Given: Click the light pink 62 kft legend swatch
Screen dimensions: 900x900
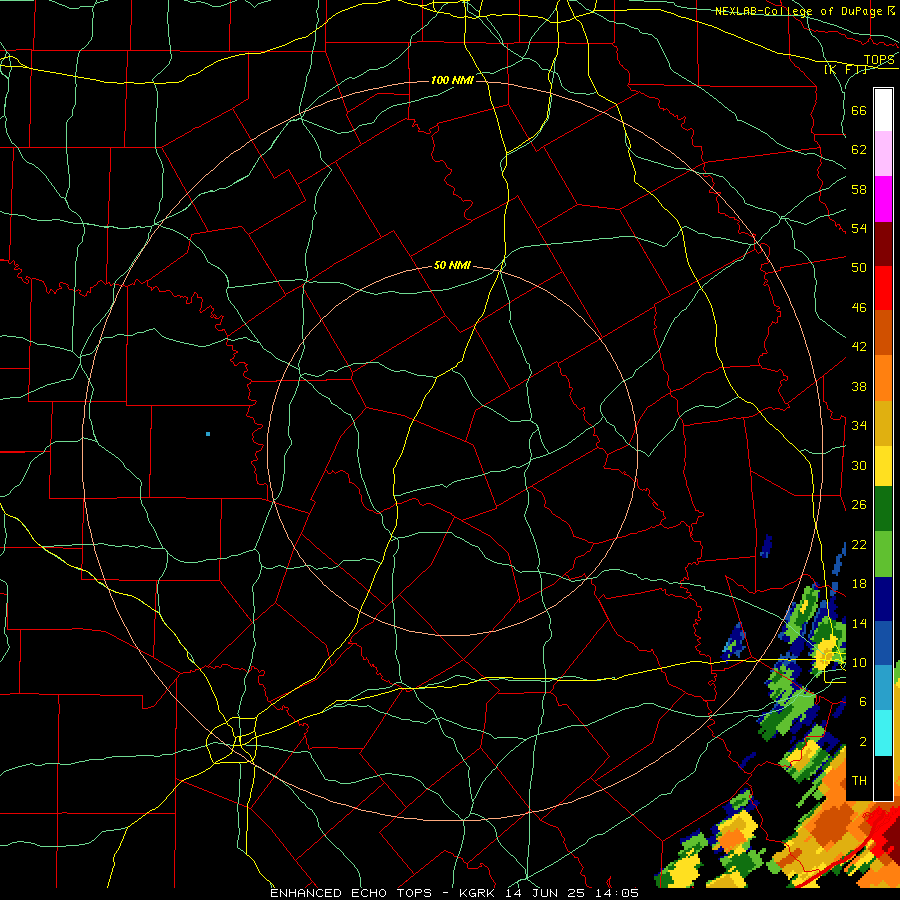Looking at the screenshot, I should click(883, 154).
